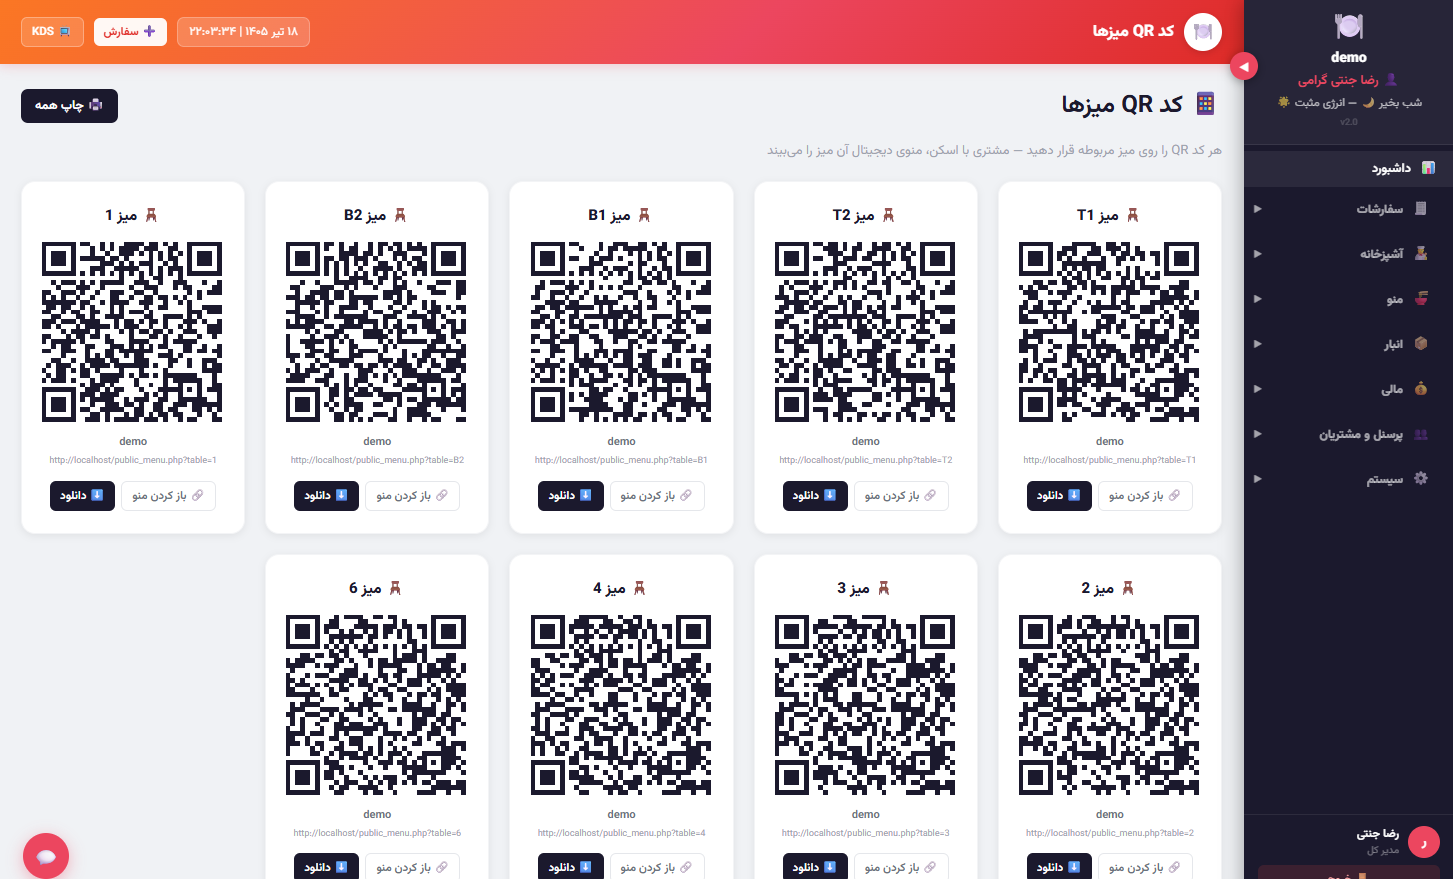The width and height of the screenshot is (1453, 879).
Task: Open the مالی sidebar section
Action: (1348, 389)
